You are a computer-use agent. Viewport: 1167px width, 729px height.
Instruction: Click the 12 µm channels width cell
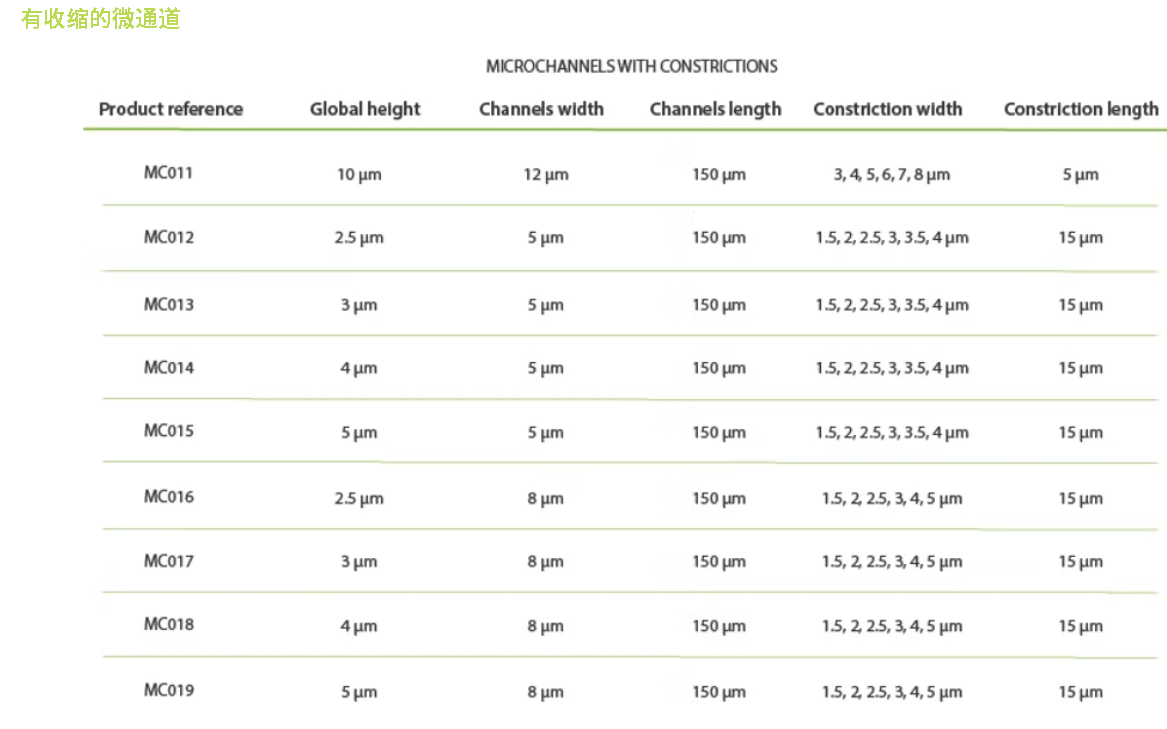pyautogui.click(x=545, y=175)
